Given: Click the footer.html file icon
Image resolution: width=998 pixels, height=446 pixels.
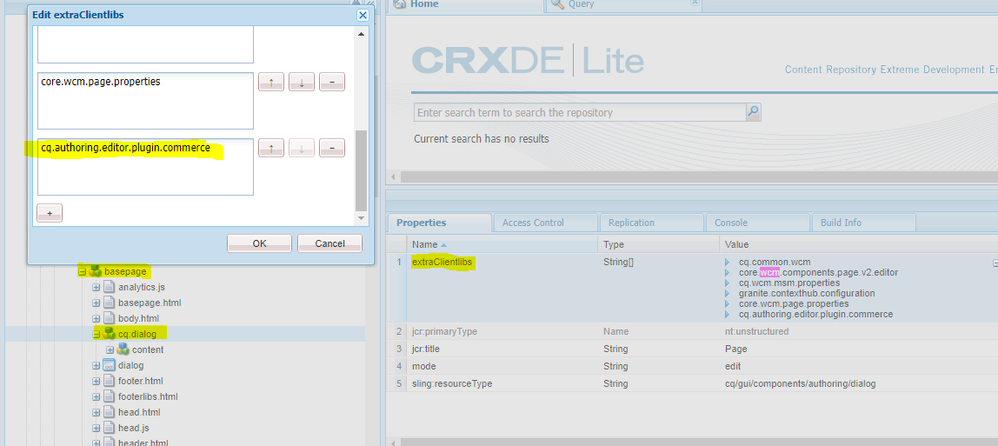Looking at the screenshot, I should pos(109,381).
